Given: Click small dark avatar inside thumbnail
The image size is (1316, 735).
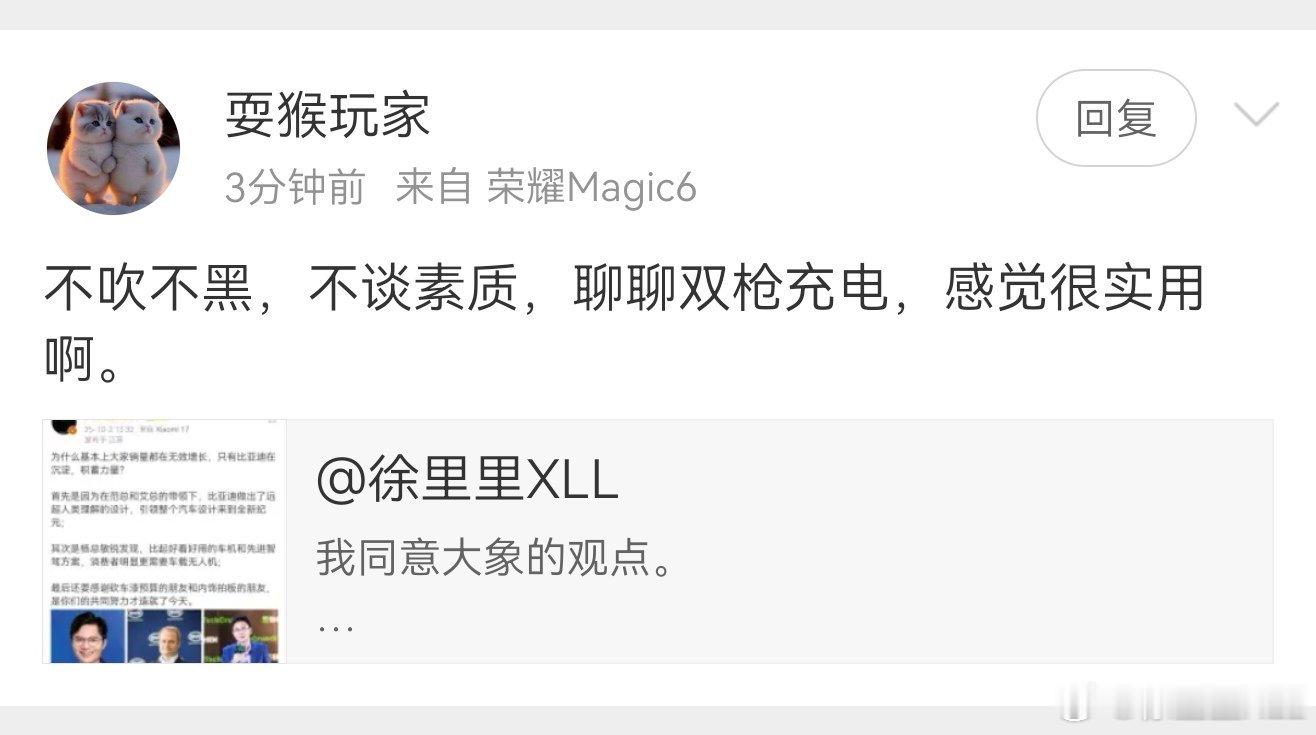Looking at the screenshot, I should click(x=65, y=427).
